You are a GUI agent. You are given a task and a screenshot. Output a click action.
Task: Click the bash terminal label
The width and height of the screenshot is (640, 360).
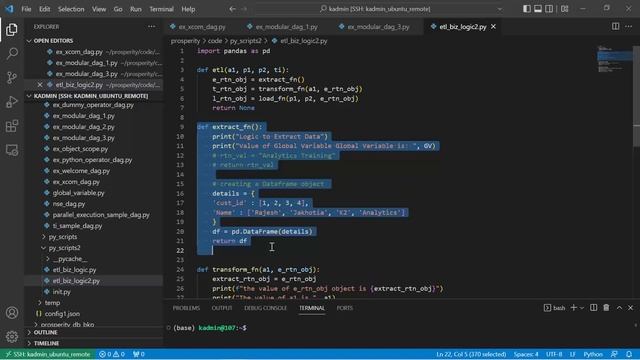point(555,308)
